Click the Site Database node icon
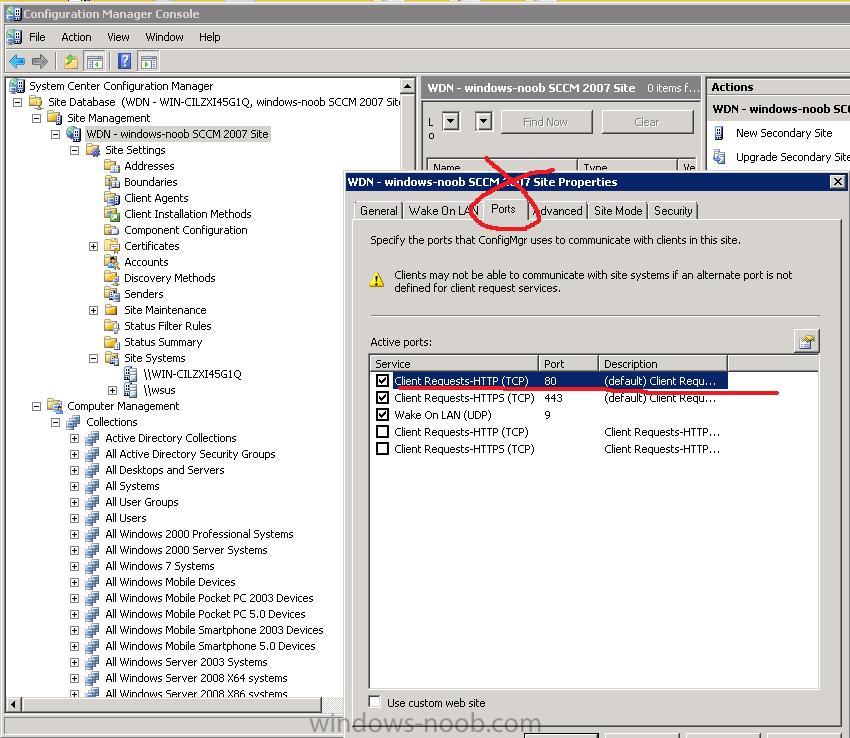850x738 pixels. coord(36,102)
